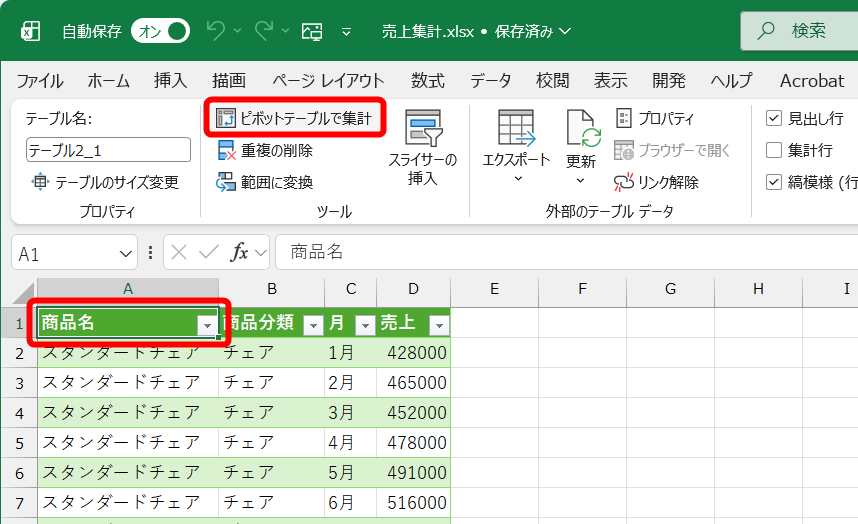Switch to the ページ レイアウト tab
The image size is (858, 524).
coord(328,81)
